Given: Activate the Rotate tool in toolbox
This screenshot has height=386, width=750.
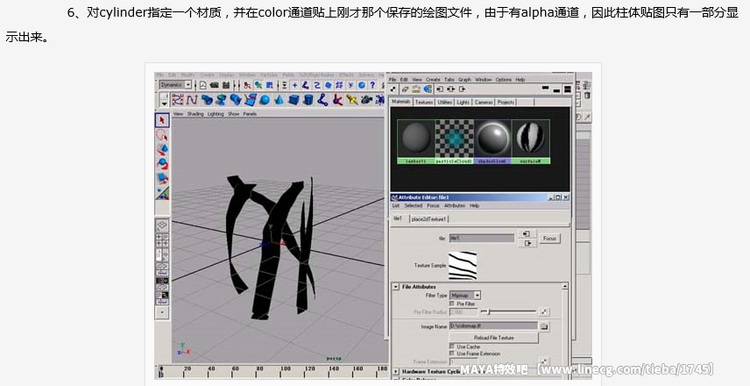Looking at the screenshot, I should [162, 164].
